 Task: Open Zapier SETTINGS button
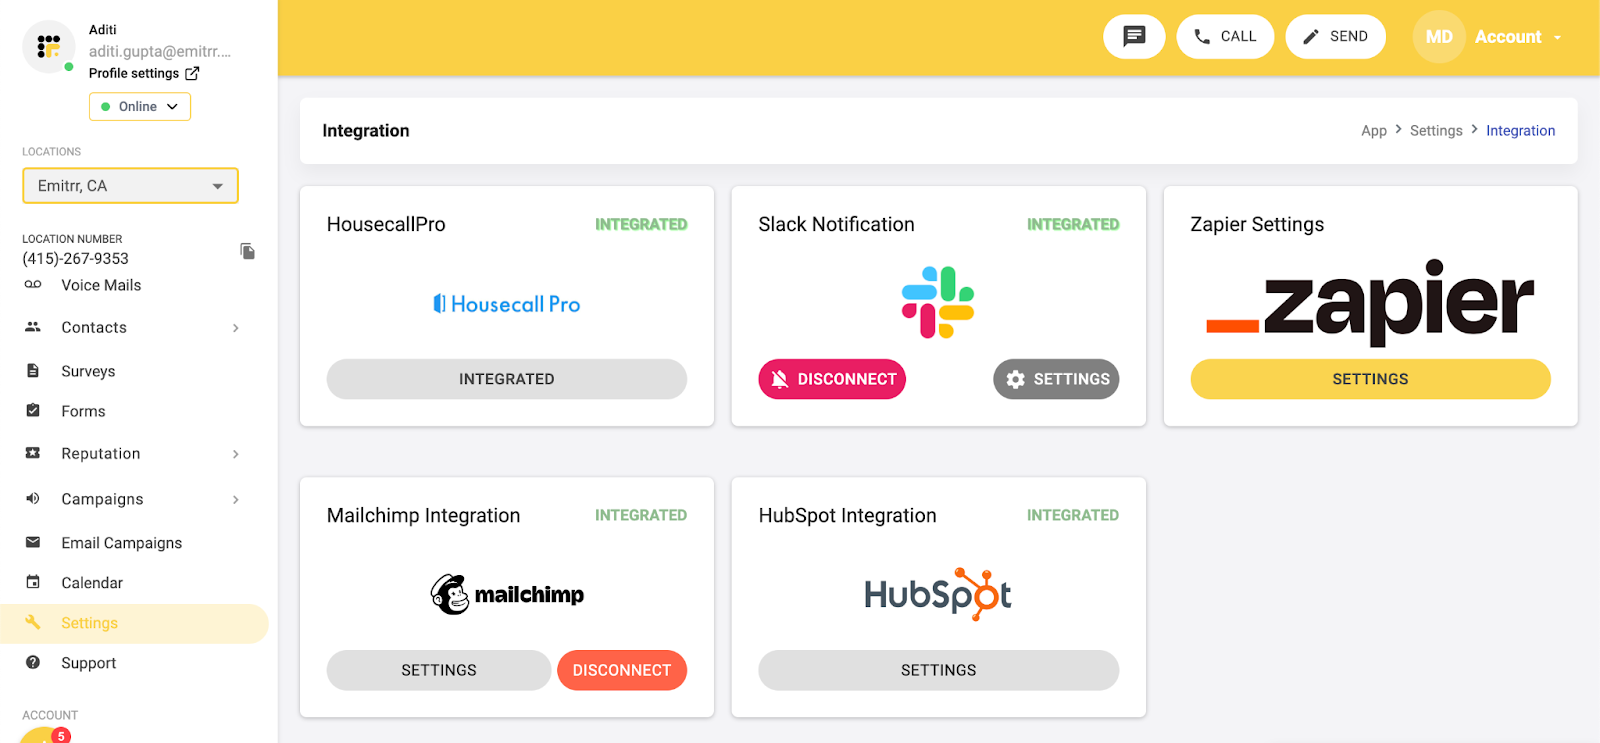click(1370, 379)
